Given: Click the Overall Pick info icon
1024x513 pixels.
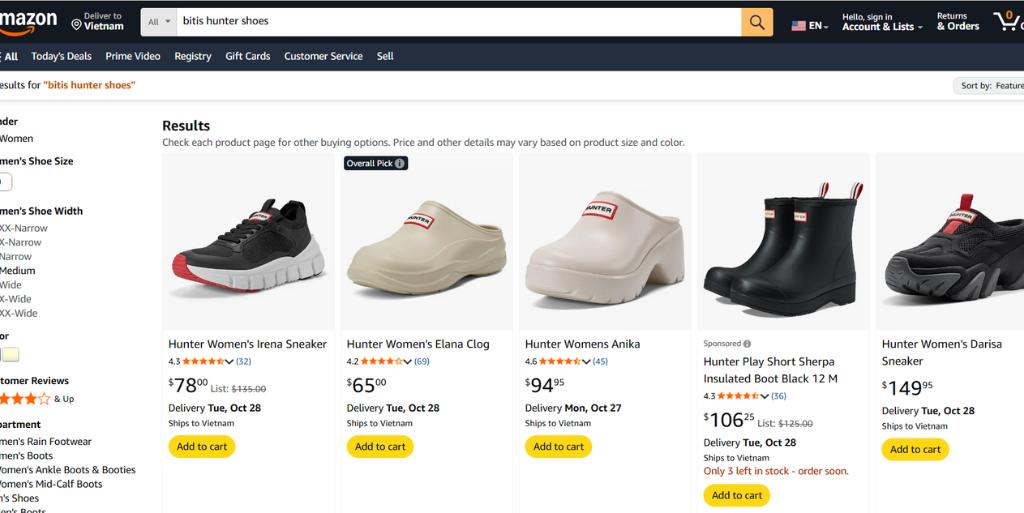Looking at the screenshot, I should pyautogui.click(x=400, y=163).
